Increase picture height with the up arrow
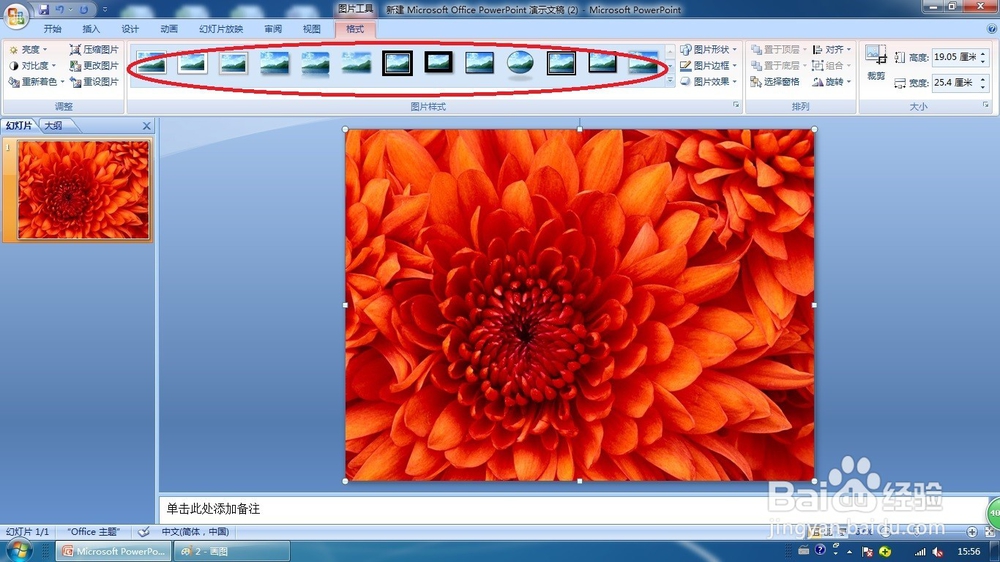The height and width of the screenshot is (562, 1000). 983,54
